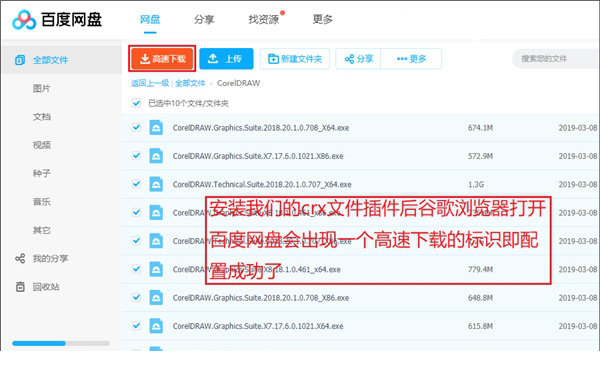Screen dimensions: 600x365
Task: Click file icon of the 779.4M file row
Action: tap(156, 269)
